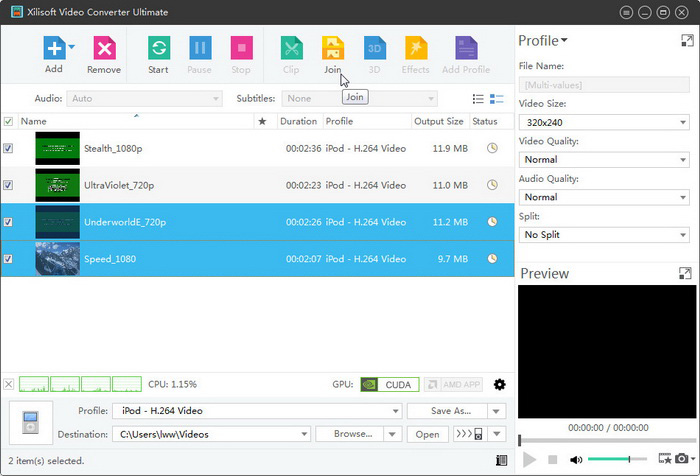
Task: Click the Speed_1080 mountain thumbnail
Action: [x=58, y=259]
